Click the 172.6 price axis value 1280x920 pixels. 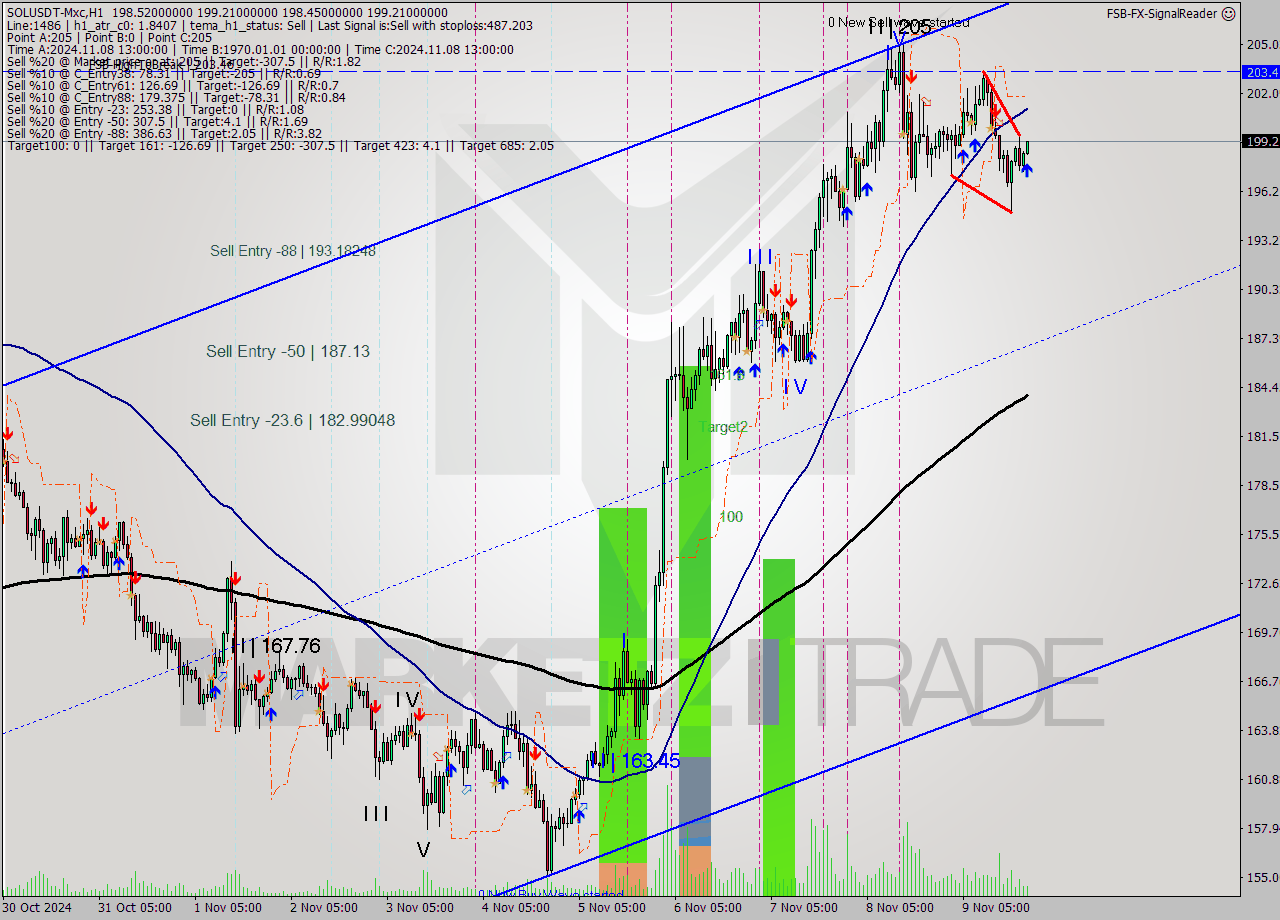[1261, 583]
